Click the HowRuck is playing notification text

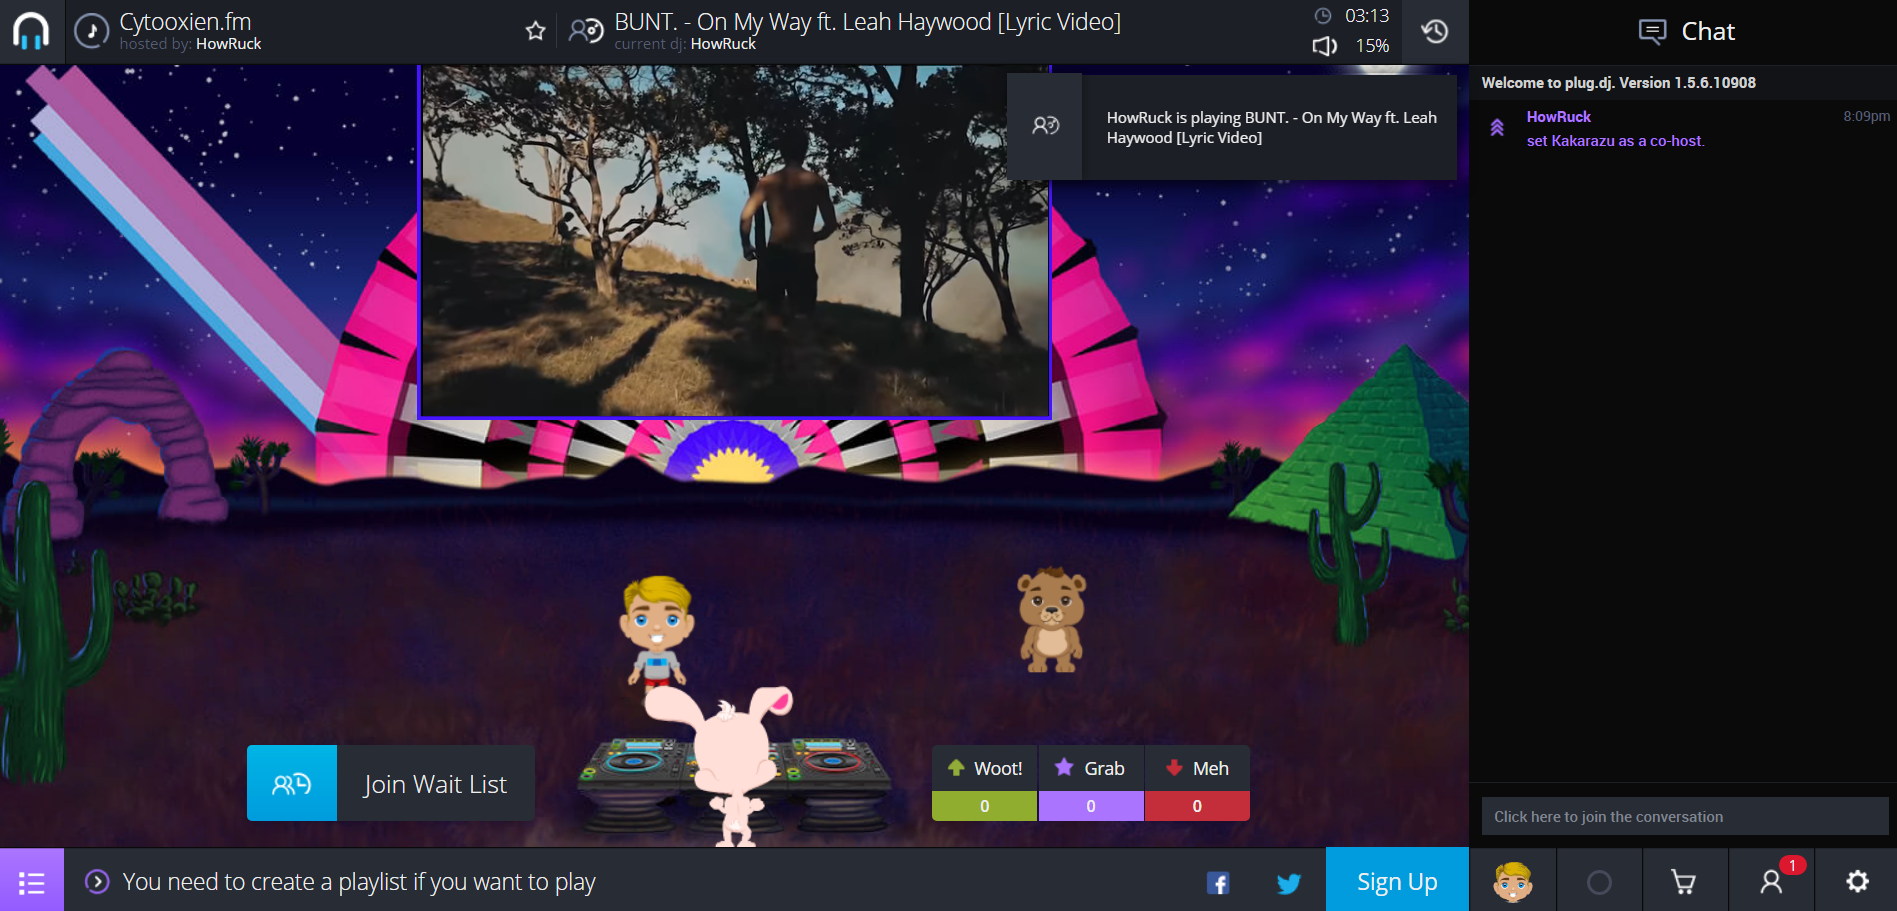point(1271,127)
